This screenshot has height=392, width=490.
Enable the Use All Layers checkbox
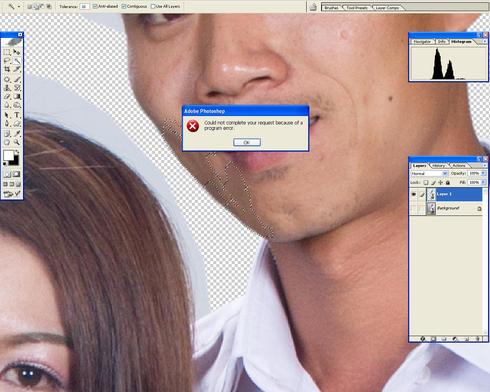click(x=153, y=6)
